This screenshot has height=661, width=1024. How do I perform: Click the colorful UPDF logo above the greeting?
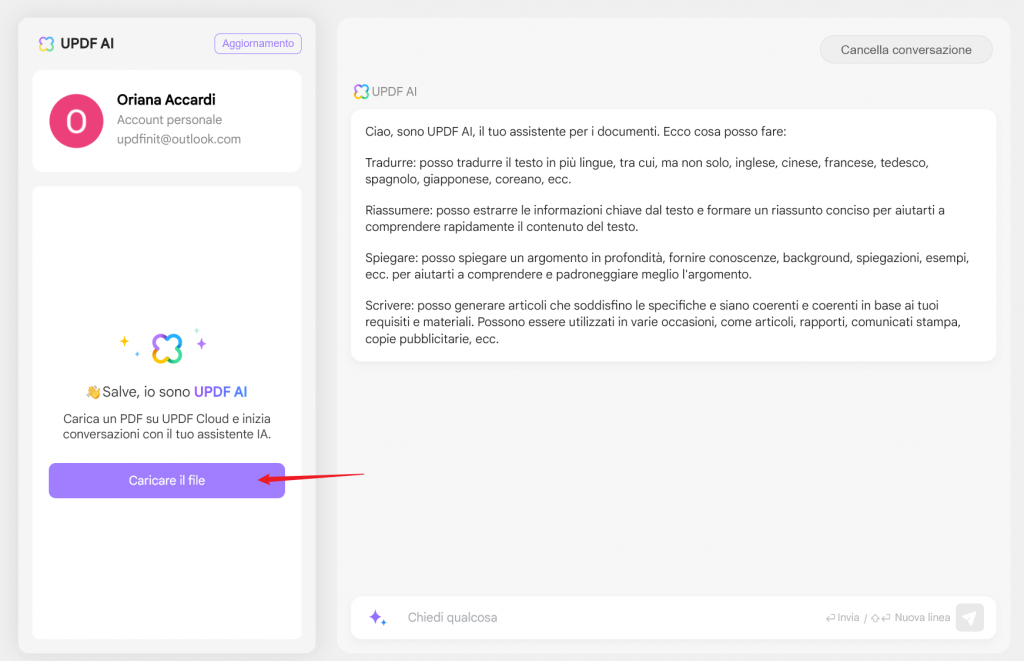tap(167, 348)
